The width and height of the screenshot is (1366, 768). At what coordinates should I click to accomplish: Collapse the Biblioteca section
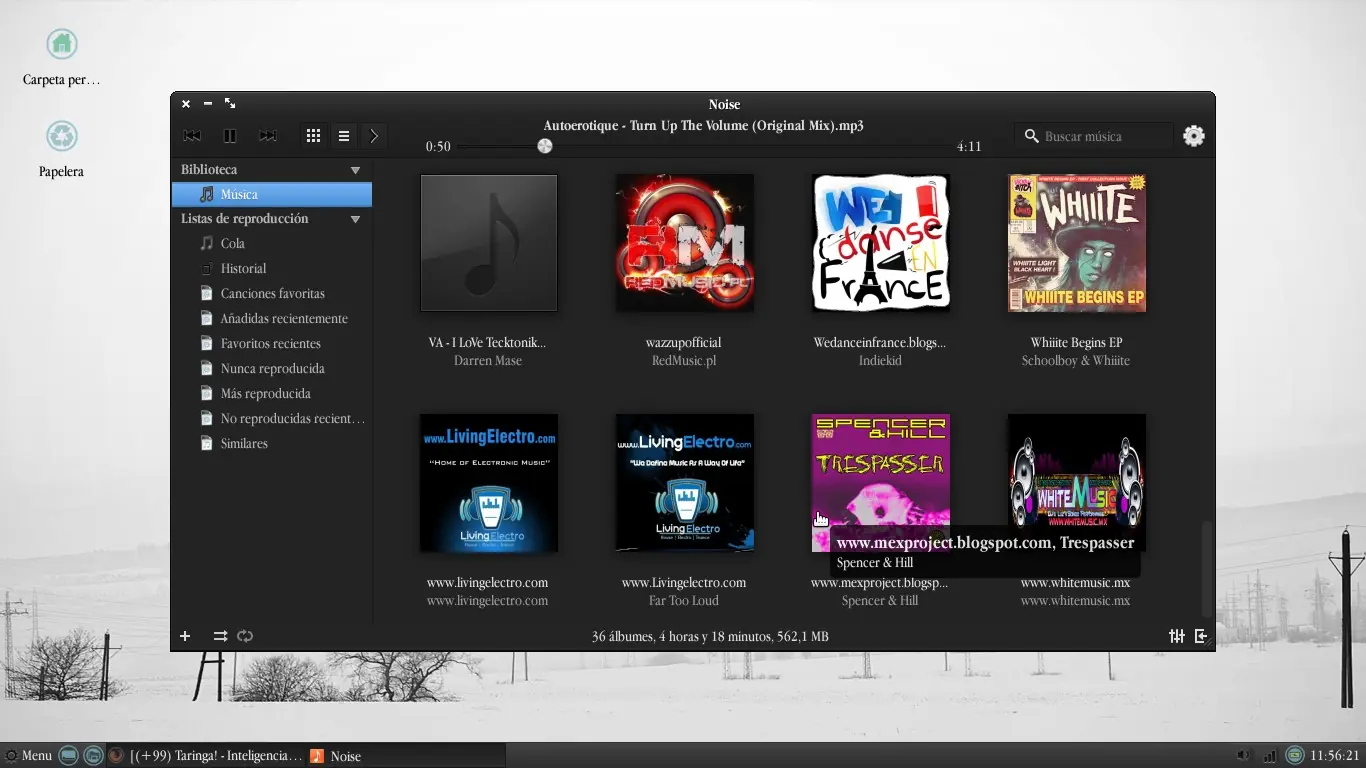pyautogui.click(x=355, y=170)
